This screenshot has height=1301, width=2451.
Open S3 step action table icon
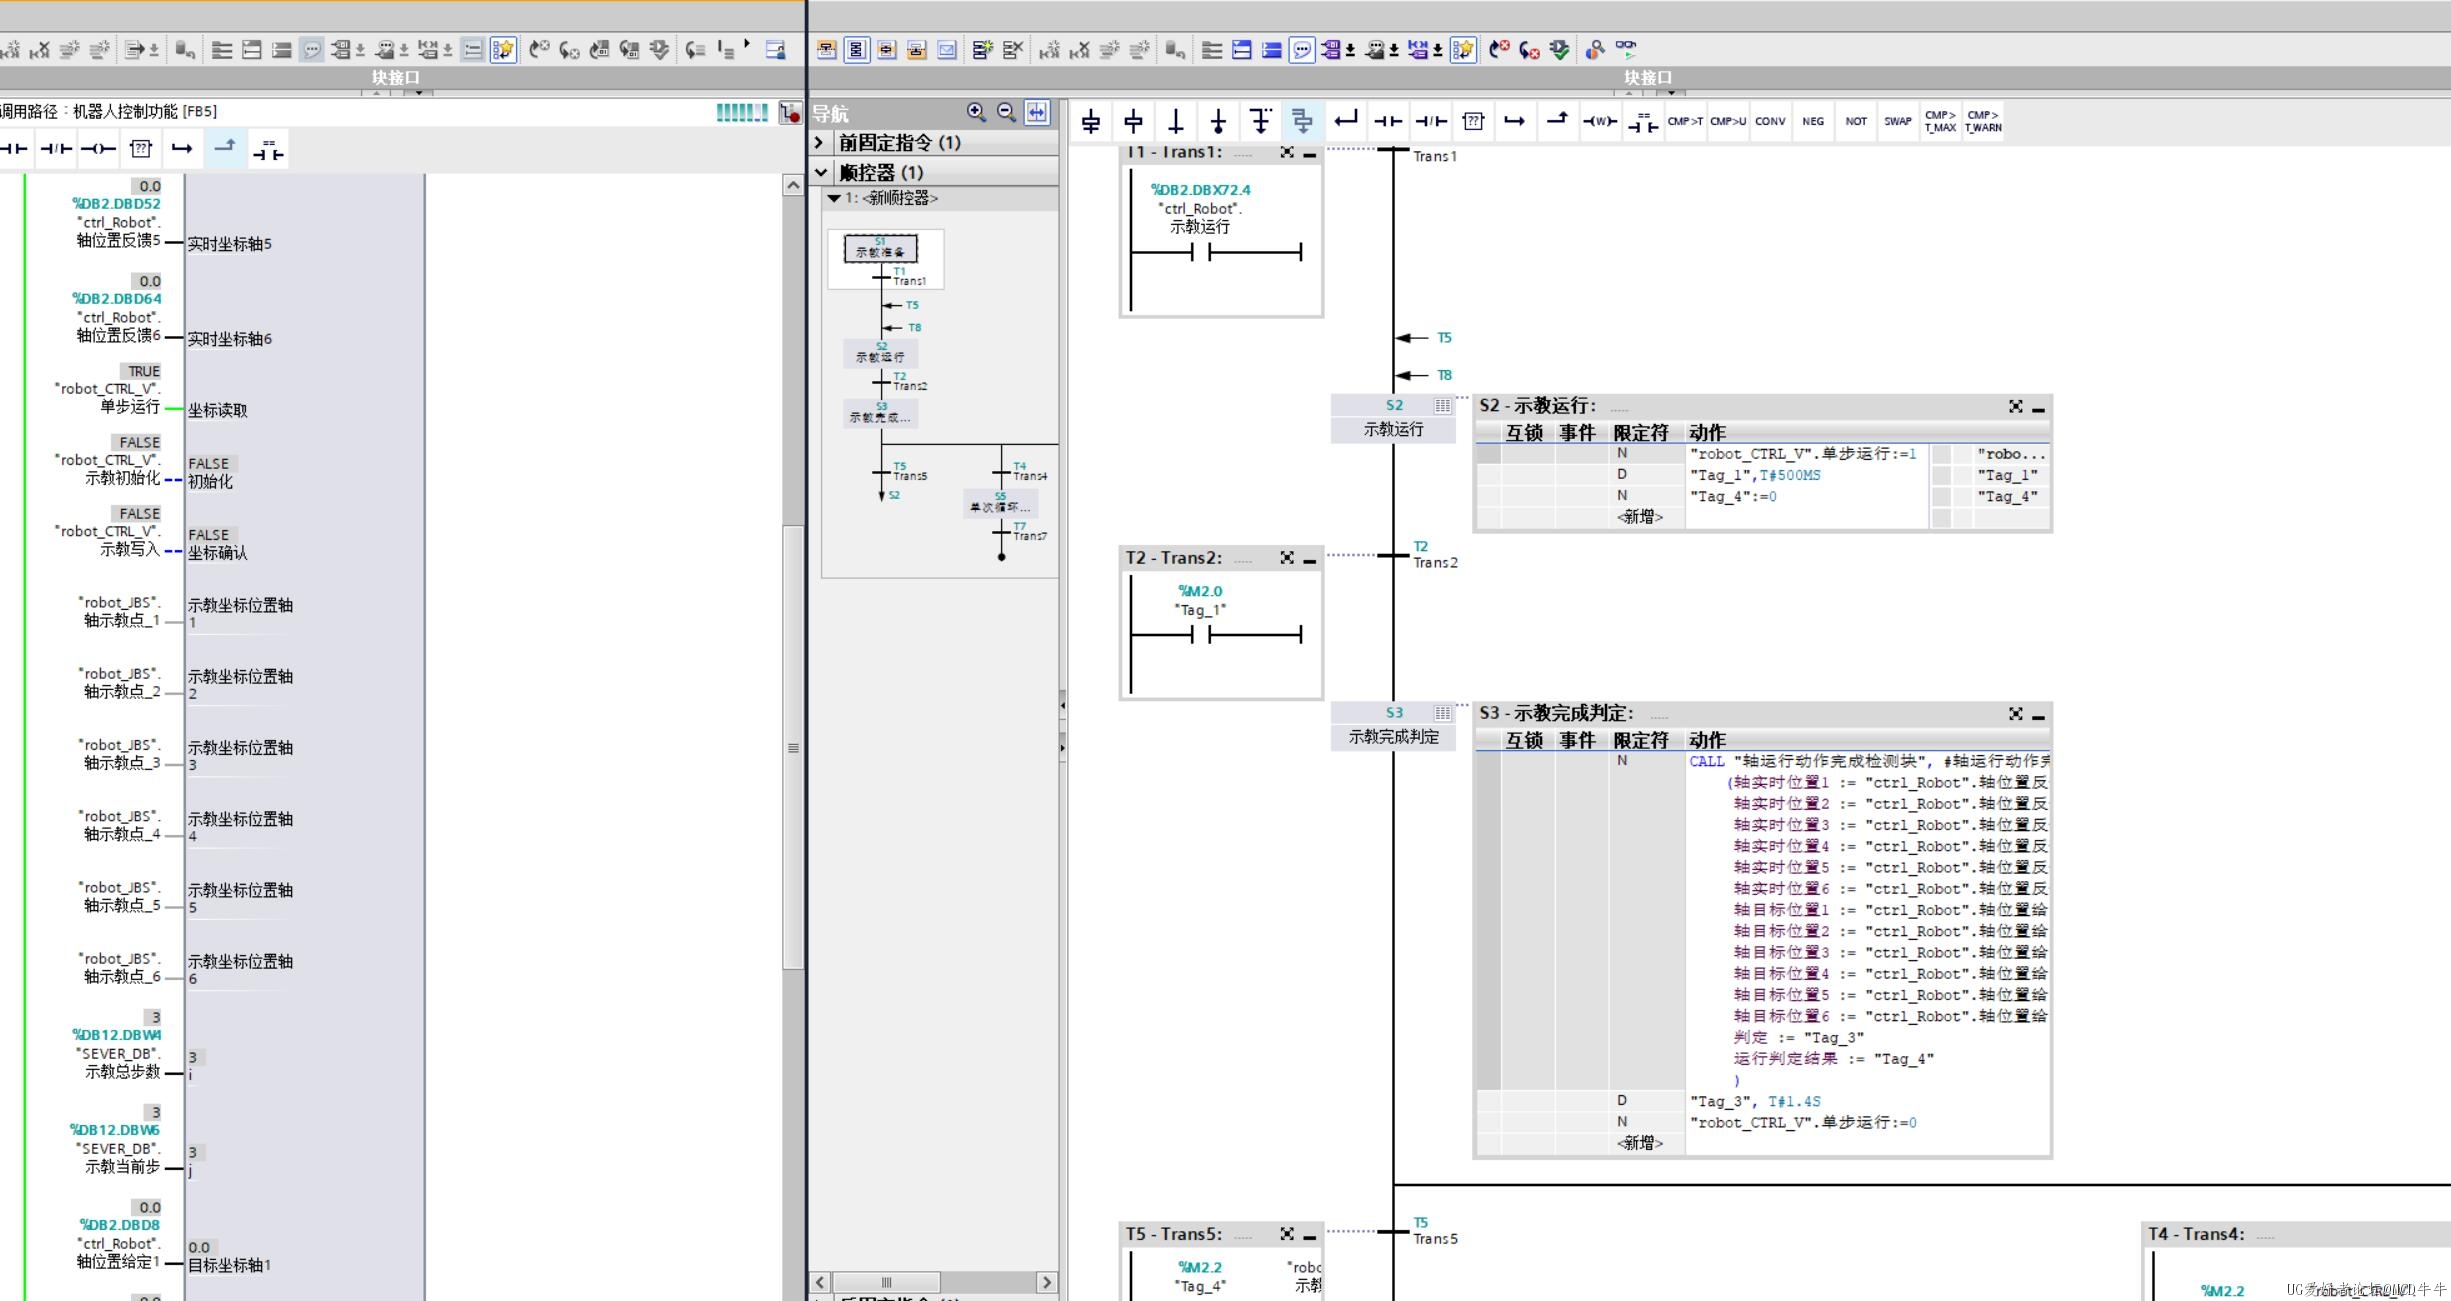1442,713
